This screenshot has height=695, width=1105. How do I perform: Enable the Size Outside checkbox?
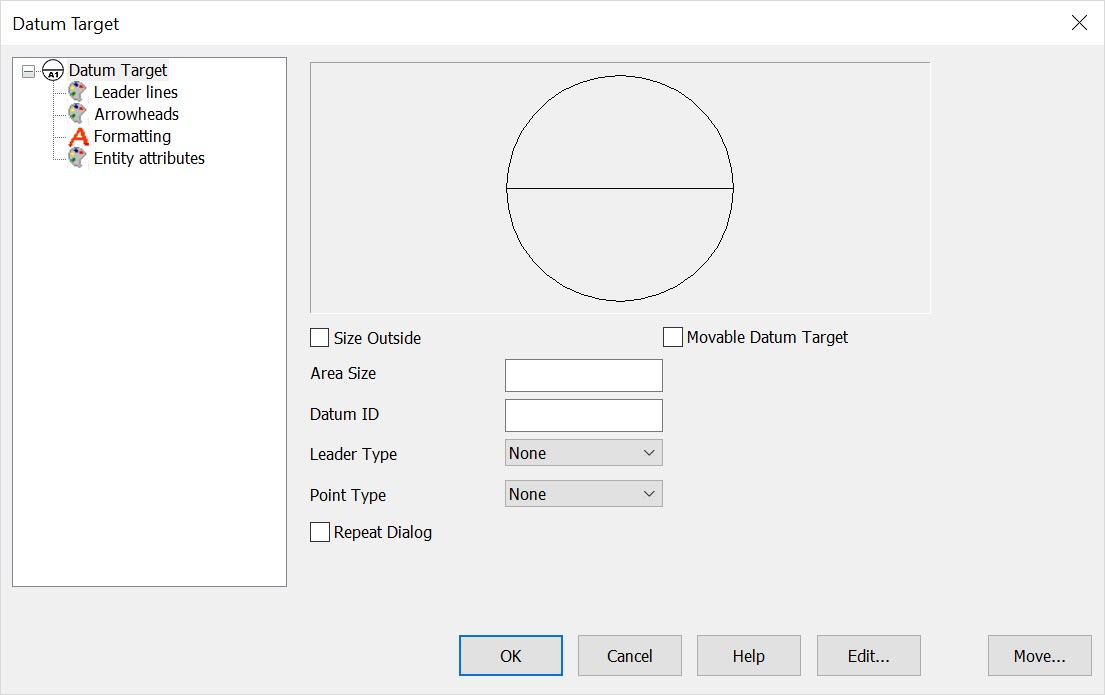pos(319,337)
